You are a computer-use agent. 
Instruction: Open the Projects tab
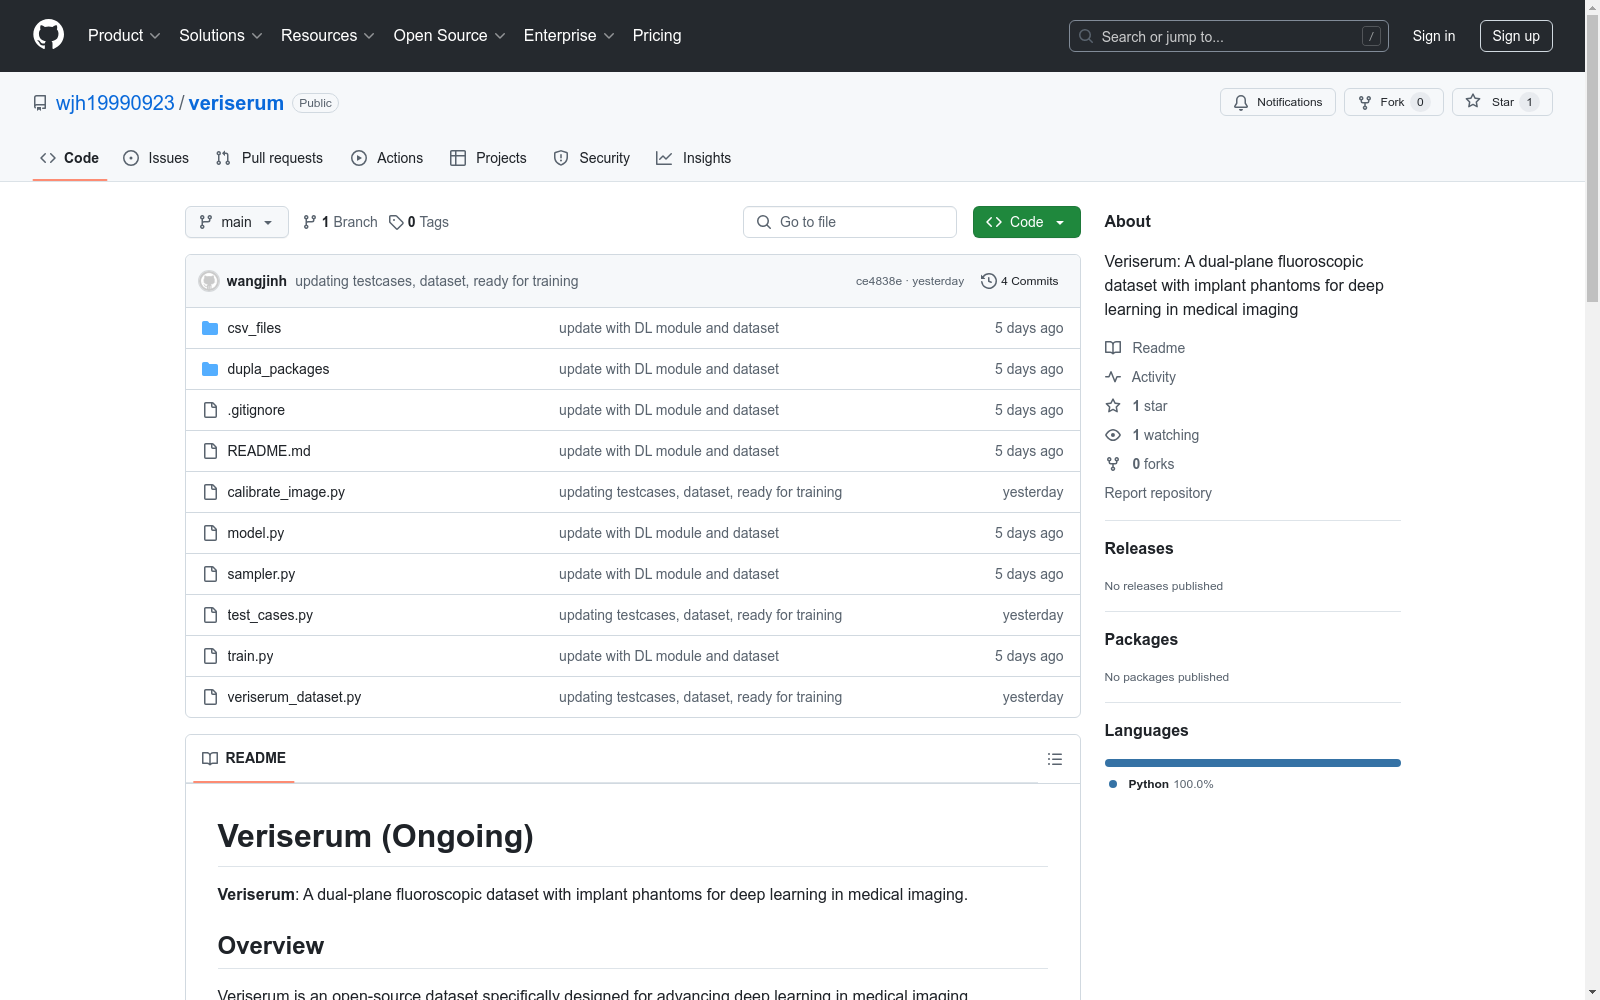click(488, 158)
